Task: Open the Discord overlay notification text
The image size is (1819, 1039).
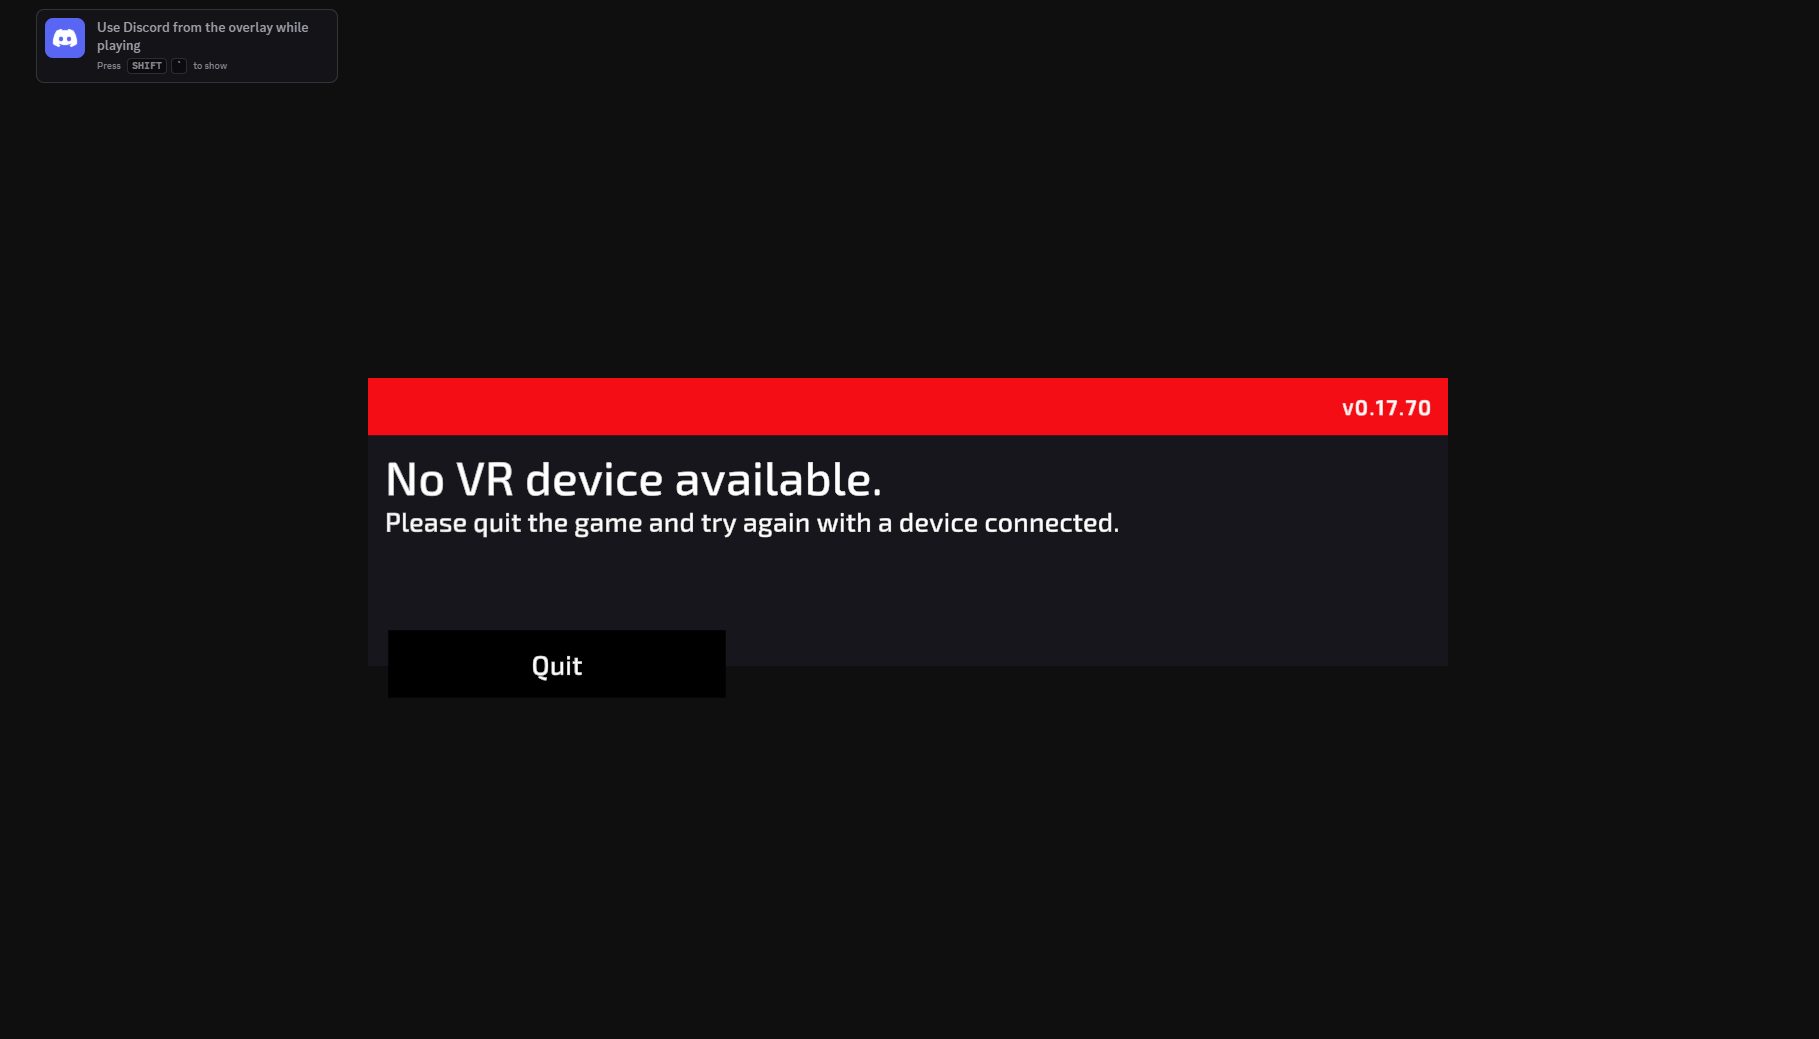Action: tap(203, 36)
